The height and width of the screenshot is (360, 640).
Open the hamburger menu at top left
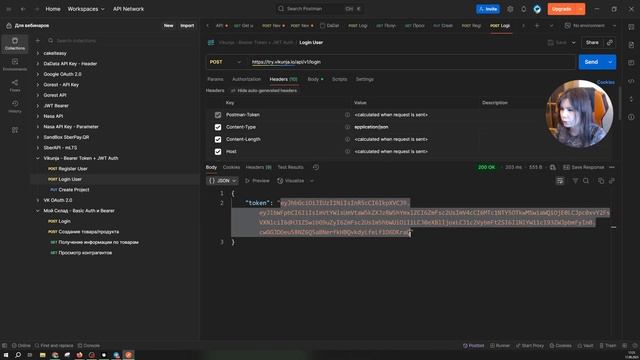(x=9, y=9)
